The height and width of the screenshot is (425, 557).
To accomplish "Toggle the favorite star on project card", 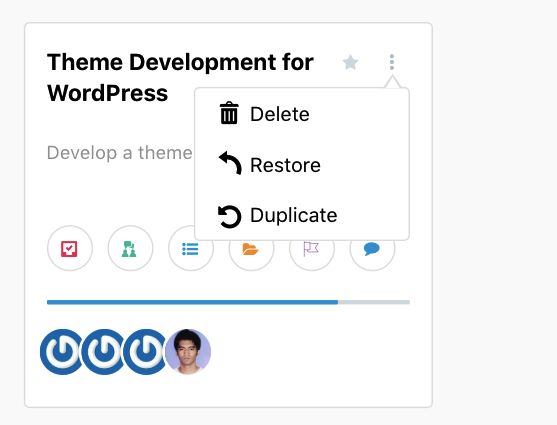I will [350, 63].
